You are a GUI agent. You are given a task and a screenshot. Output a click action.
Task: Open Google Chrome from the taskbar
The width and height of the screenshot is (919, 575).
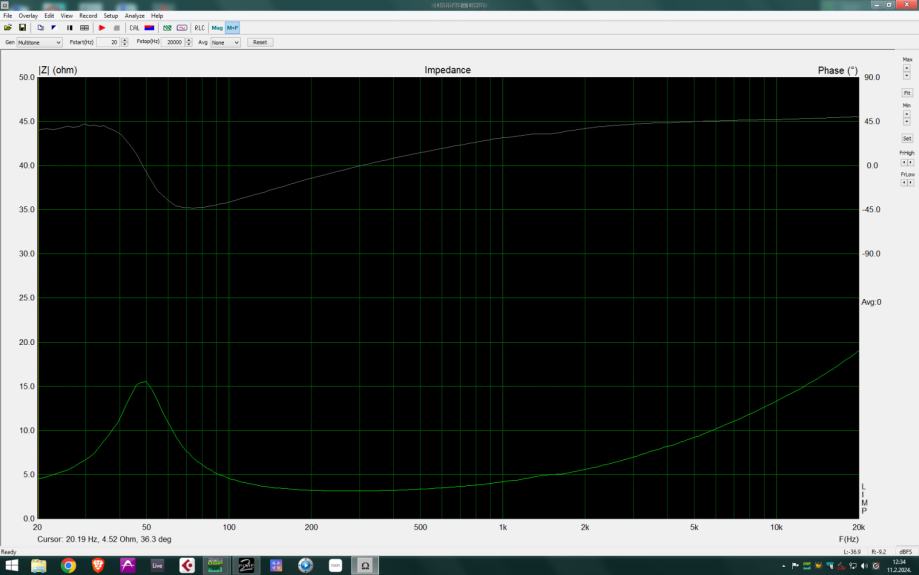(x=68, y=565)
